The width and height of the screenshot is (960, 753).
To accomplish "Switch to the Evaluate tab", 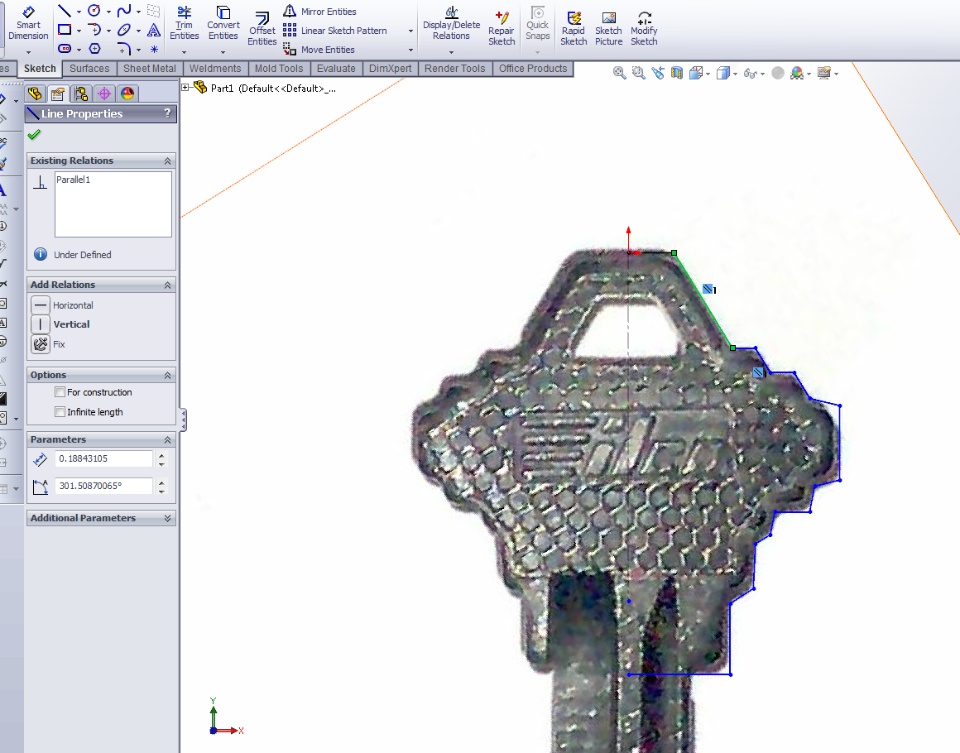I will click(x=336, y=69).
